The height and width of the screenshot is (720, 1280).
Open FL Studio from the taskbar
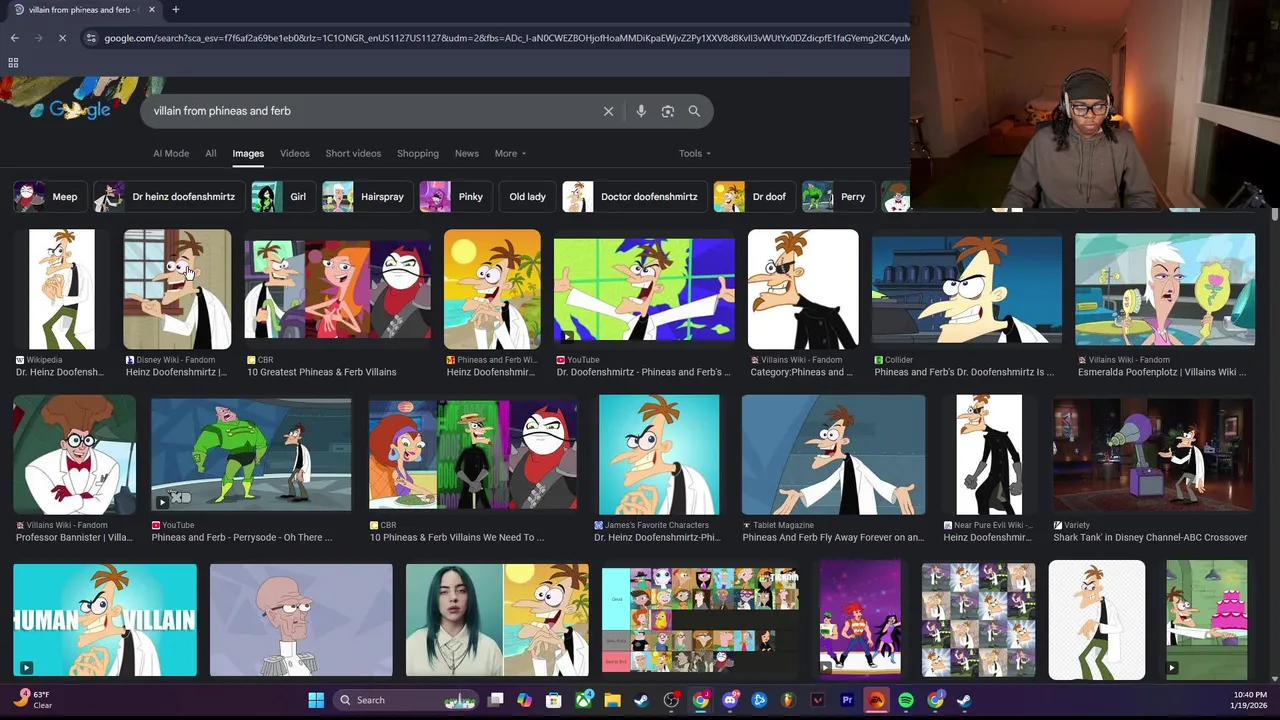coord(788,700)
